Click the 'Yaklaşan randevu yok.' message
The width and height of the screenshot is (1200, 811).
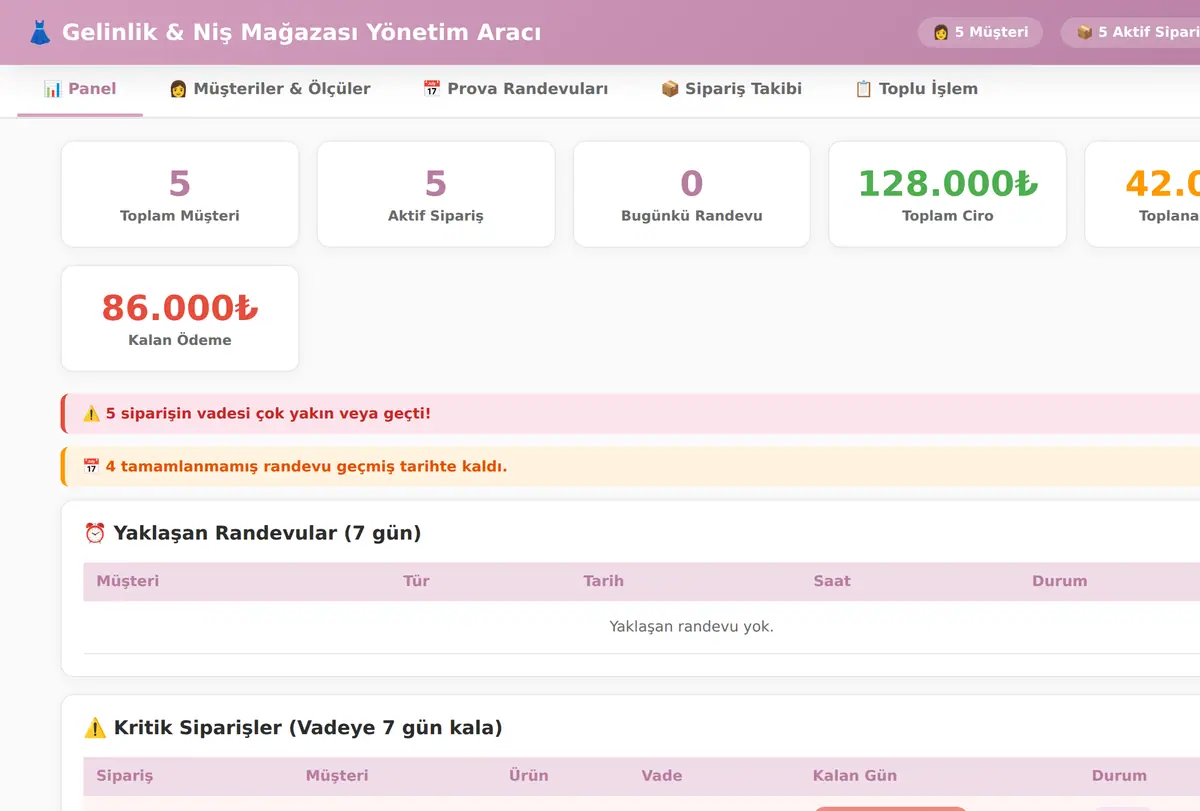click(x=692, y=627)
